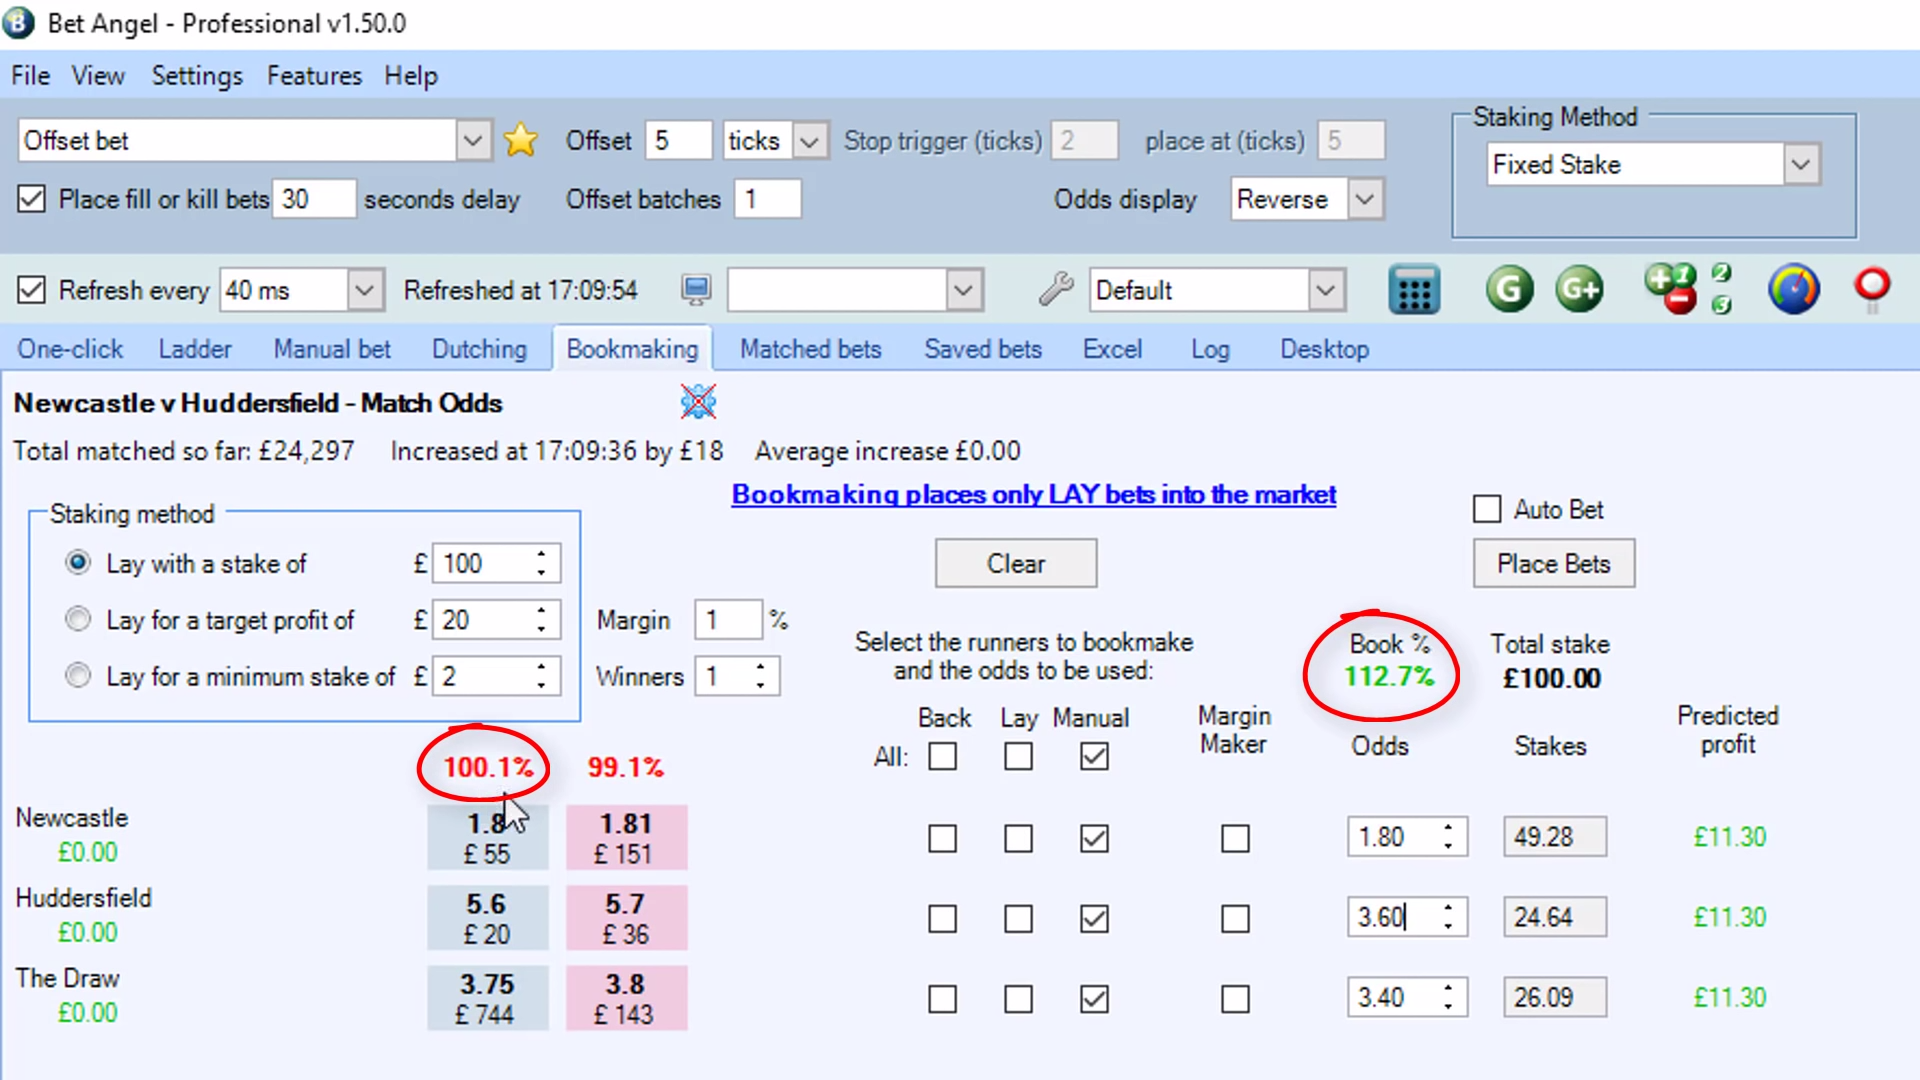The width and height of the screenshot is (1920, 1080).
Task: Open the Settings menu
Action: point(197,75)
